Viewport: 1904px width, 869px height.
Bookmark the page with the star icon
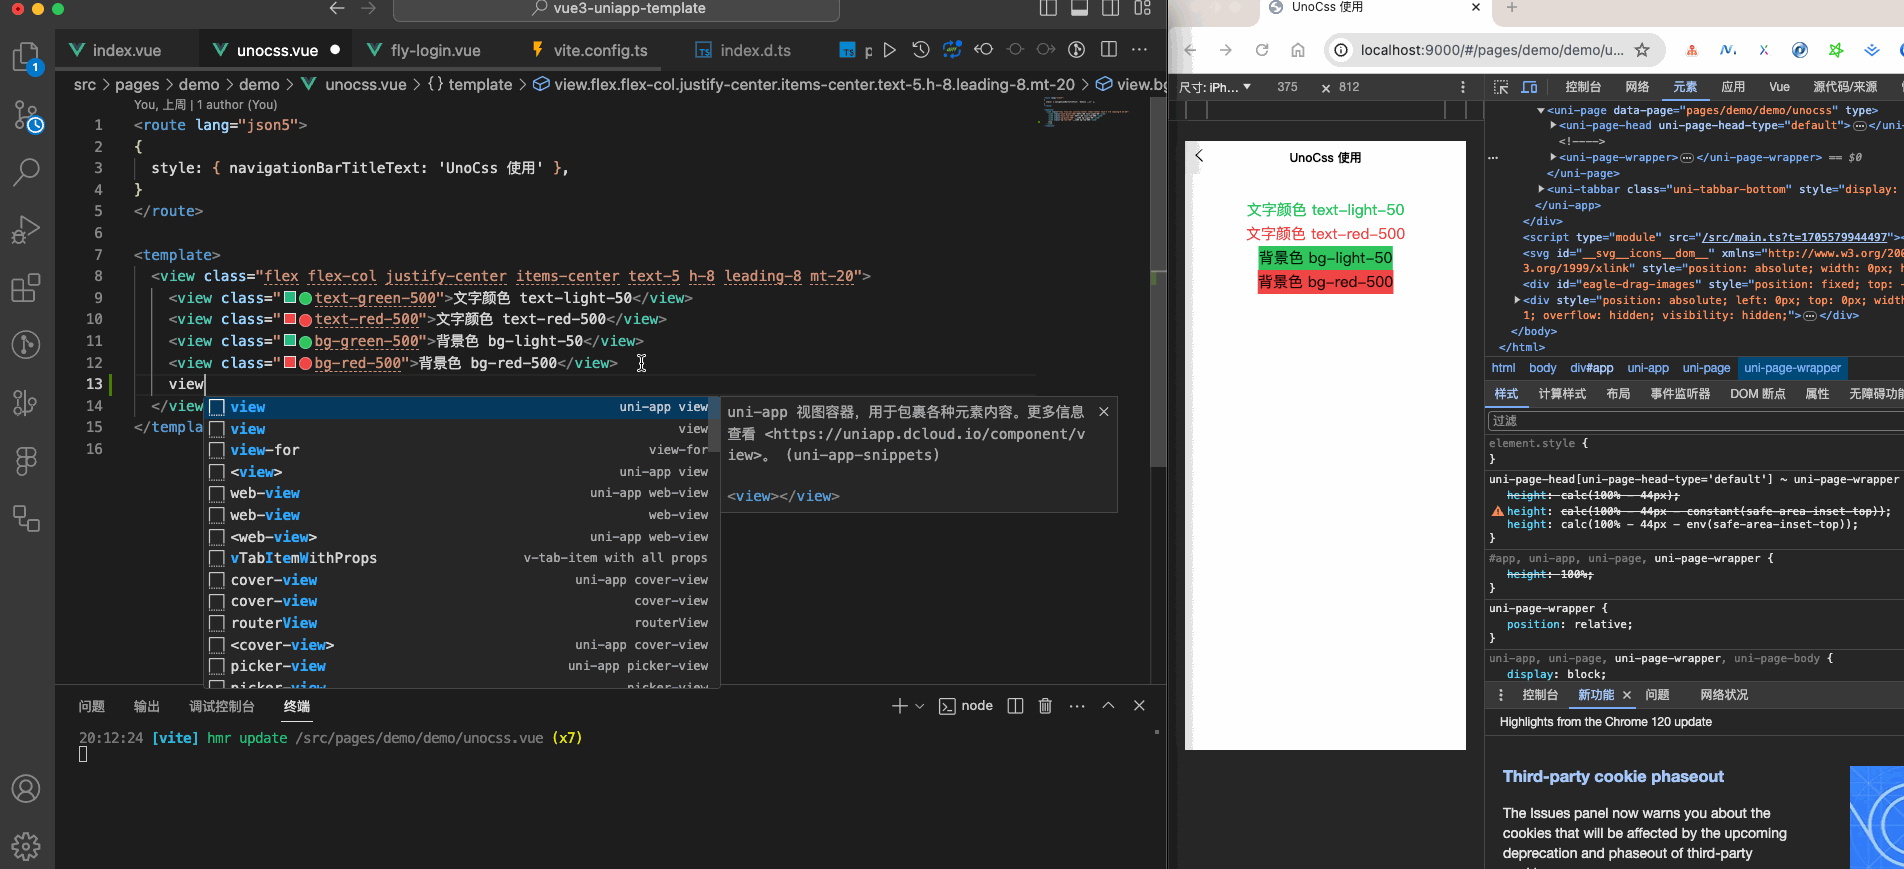(x=1642, y=50)
